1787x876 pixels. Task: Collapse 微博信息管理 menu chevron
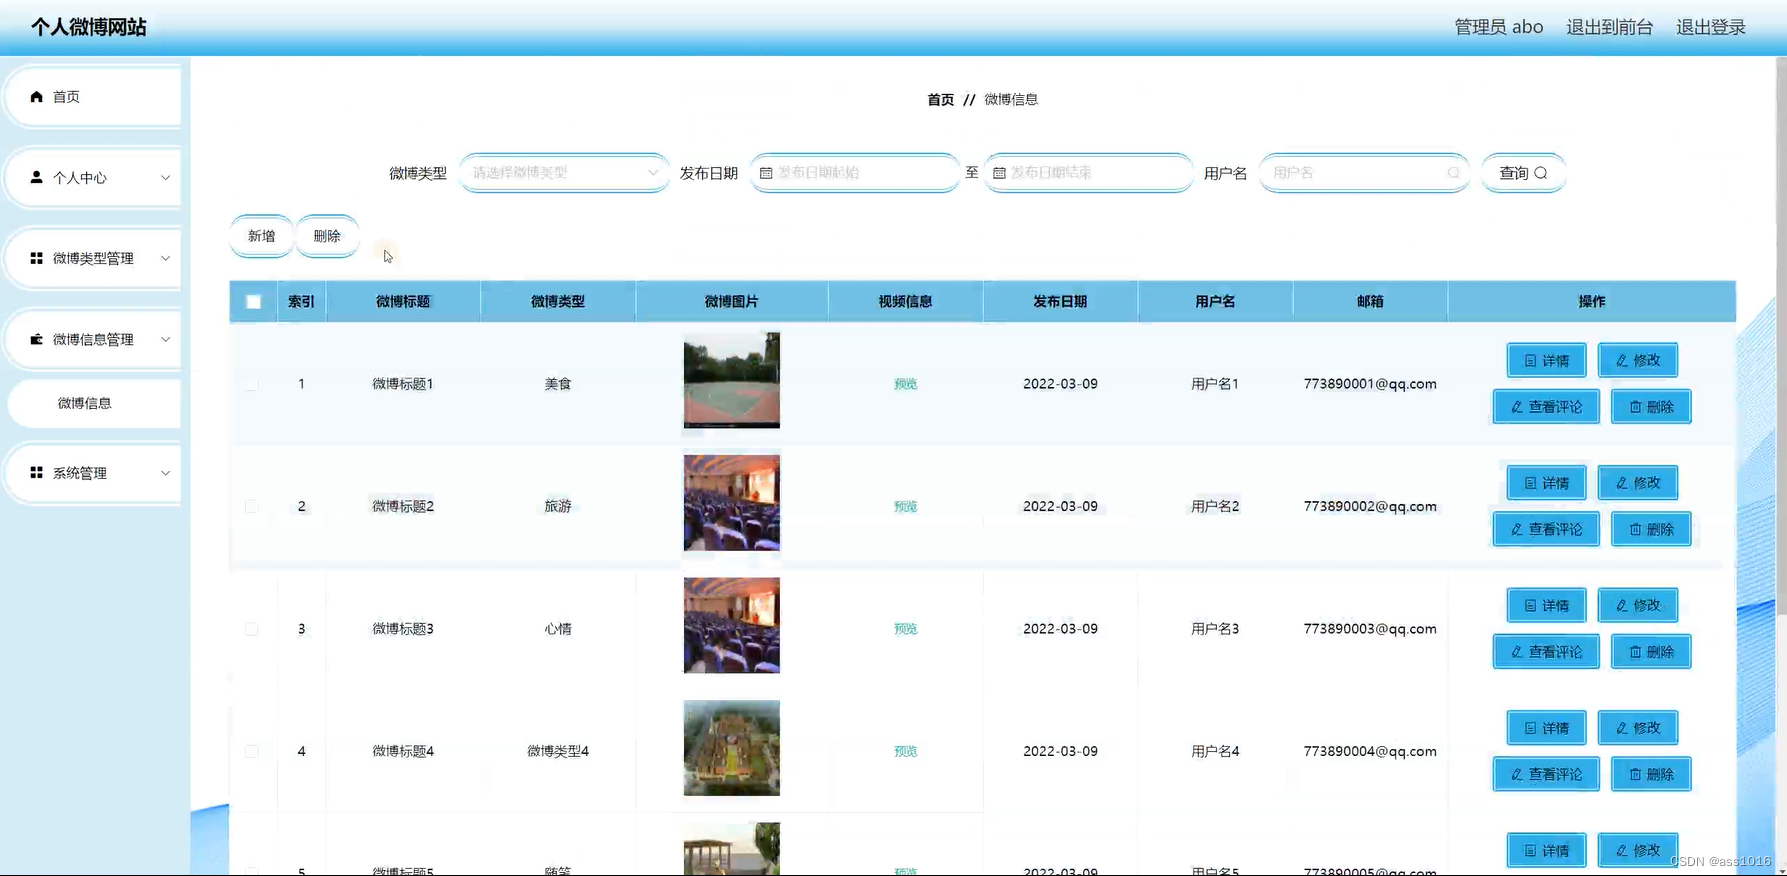pos(165,339)
